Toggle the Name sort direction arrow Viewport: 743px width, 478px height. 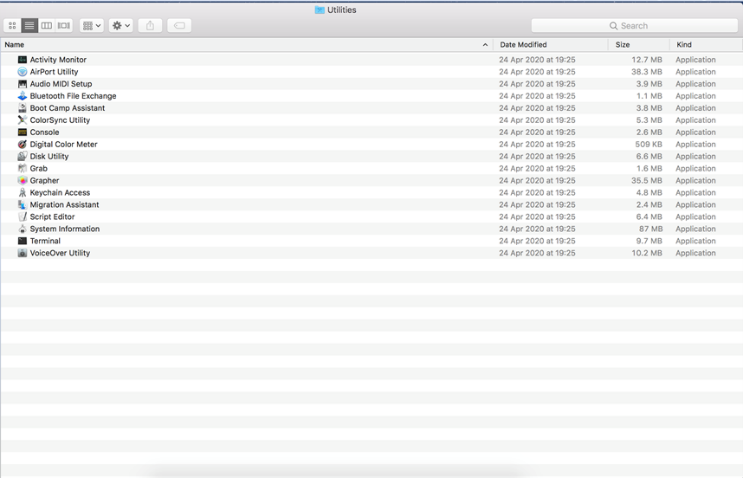(x=485, y=45)
